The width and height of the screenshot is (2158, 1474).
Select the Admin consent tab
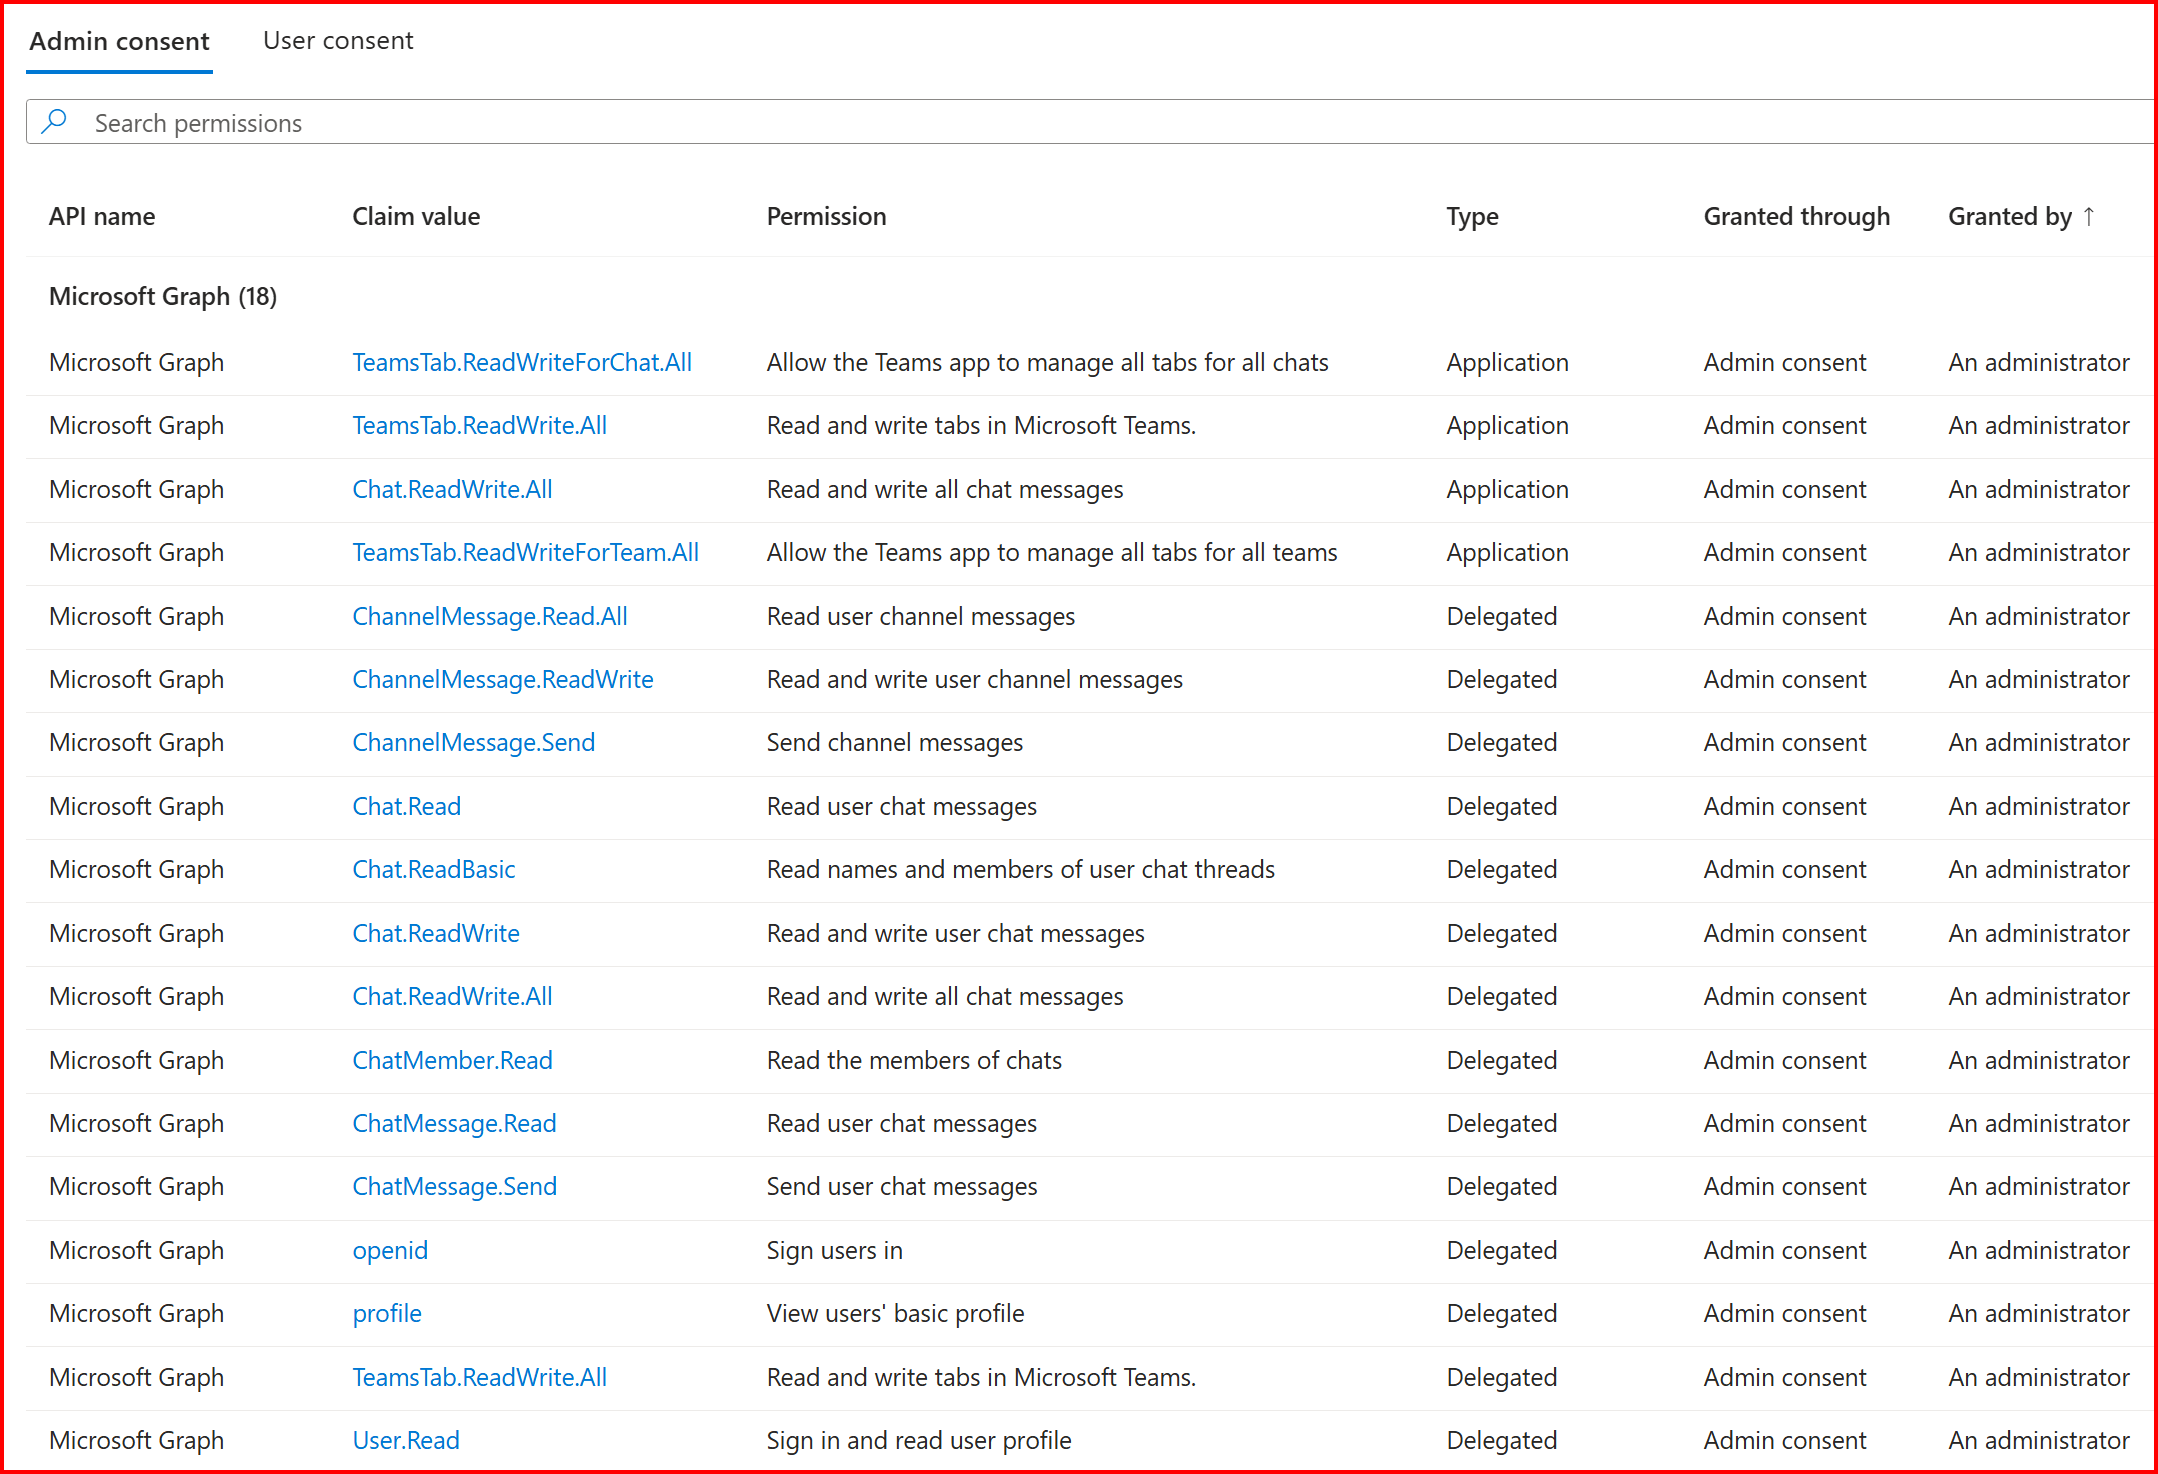coord(119,41)
